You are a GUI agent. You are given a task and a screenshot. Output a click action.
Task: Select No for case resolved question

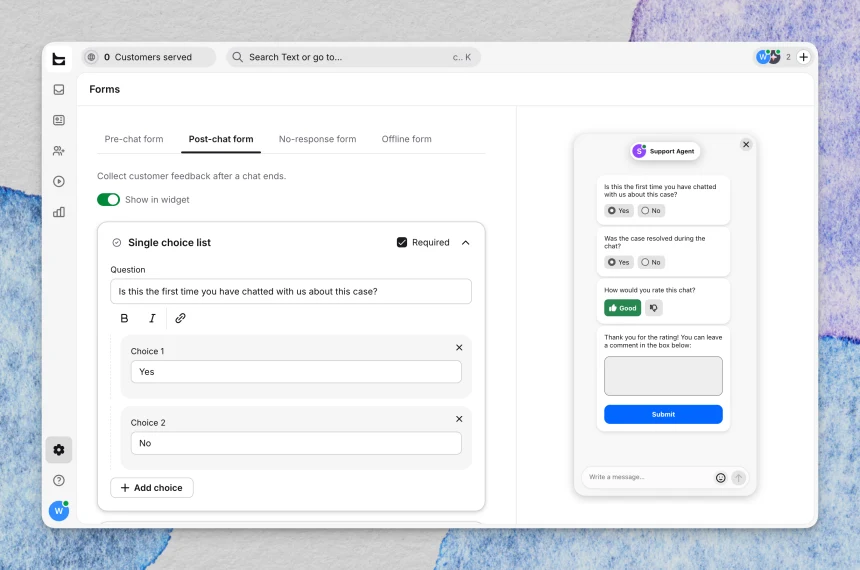(651, 262)
